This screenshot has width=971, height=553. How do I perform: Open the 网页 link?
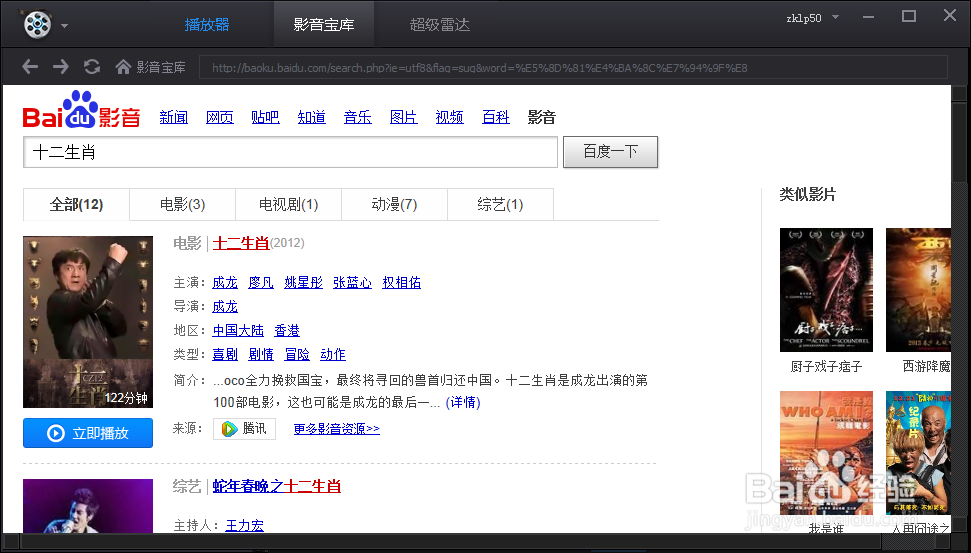click(x=220, y=117)
